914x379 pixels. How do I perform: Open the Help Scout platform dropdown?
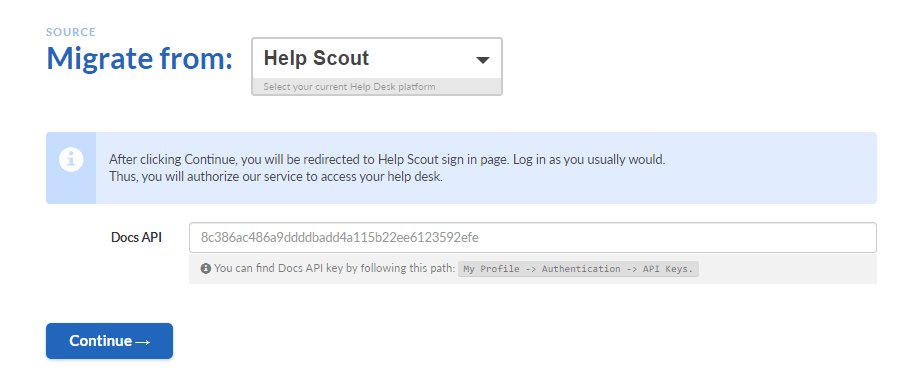[x=377, y=58]
